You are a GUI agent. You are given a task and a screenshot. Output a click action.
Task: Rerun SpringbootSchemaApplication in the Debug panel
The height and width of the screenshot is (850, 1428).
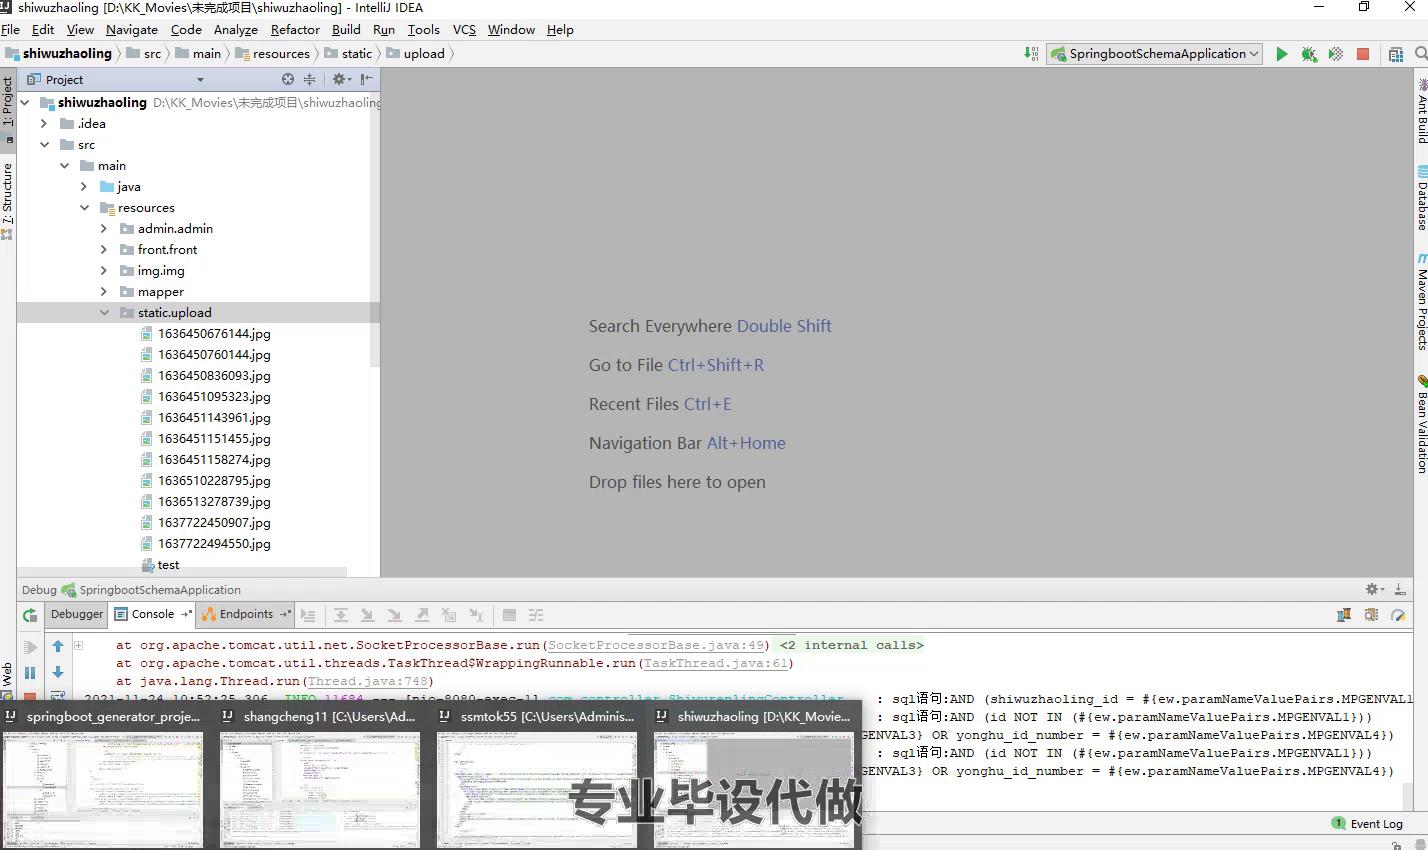coord(30,616)
